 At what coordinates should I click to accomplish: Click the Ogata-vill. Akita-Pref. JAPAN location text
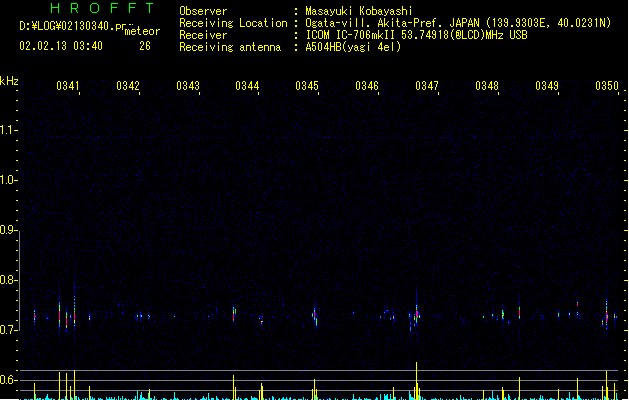(x=458, y=23)
